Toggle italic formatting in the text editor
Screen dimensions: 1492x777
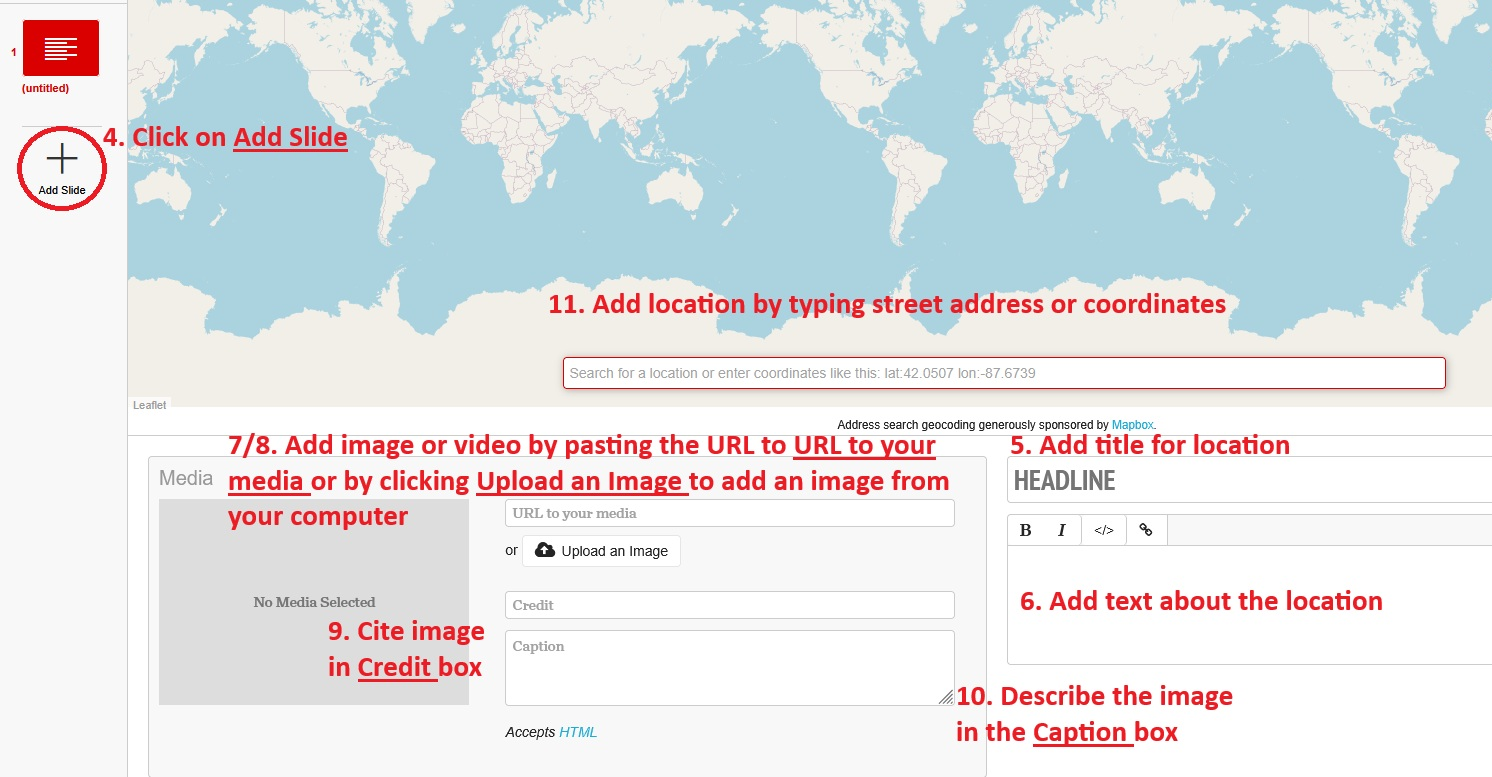1062,531
